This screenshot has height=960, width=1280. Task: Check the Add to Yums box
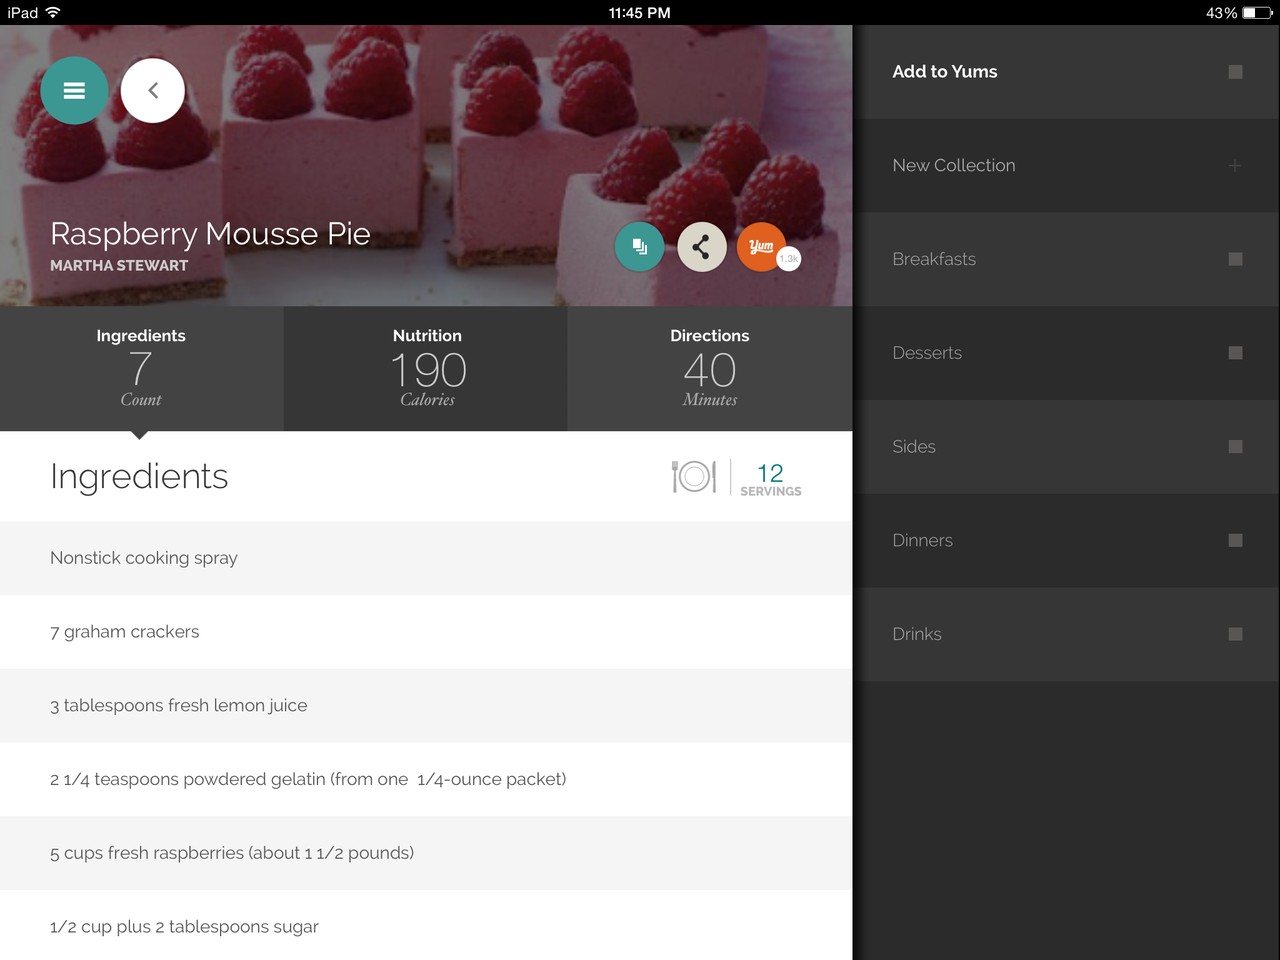click(1235, 72)
